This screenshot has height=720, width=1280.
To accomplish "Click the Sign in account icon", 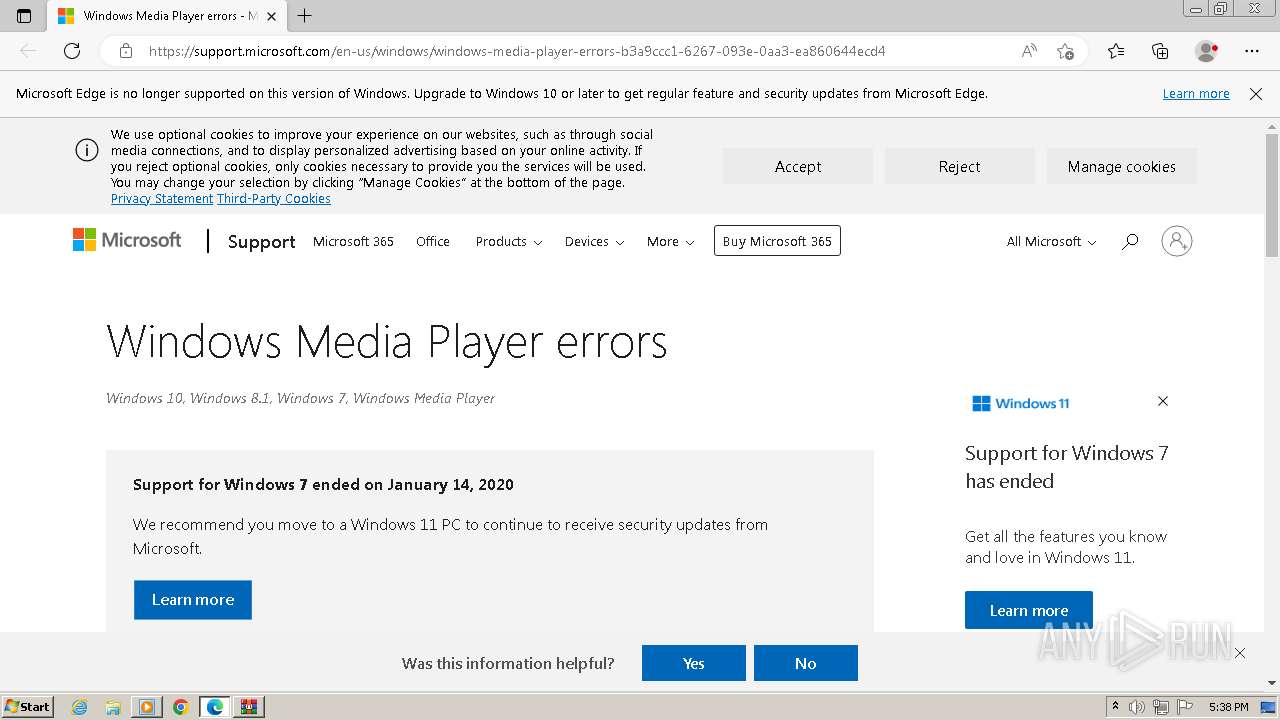I will coord(1177,241).
